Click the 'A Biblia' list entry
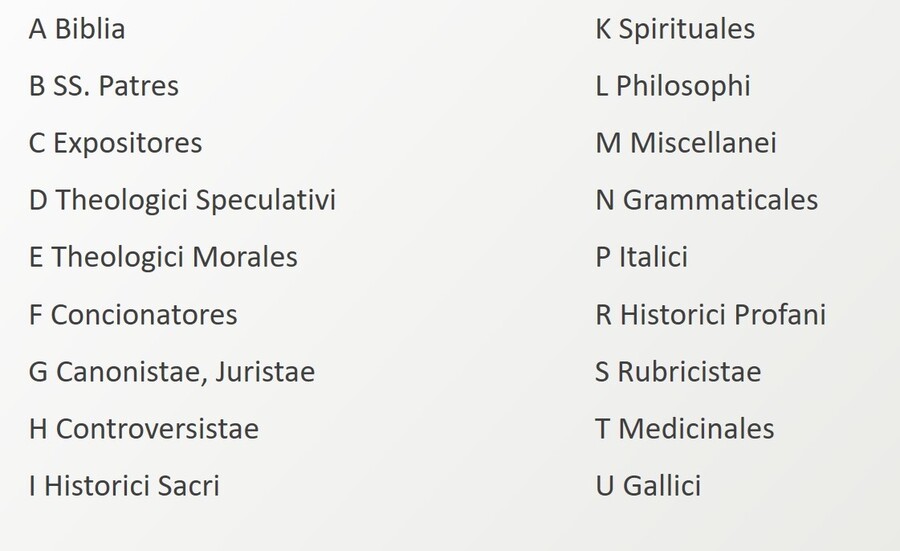The image size is (900, 551). (x=77, y=29)
